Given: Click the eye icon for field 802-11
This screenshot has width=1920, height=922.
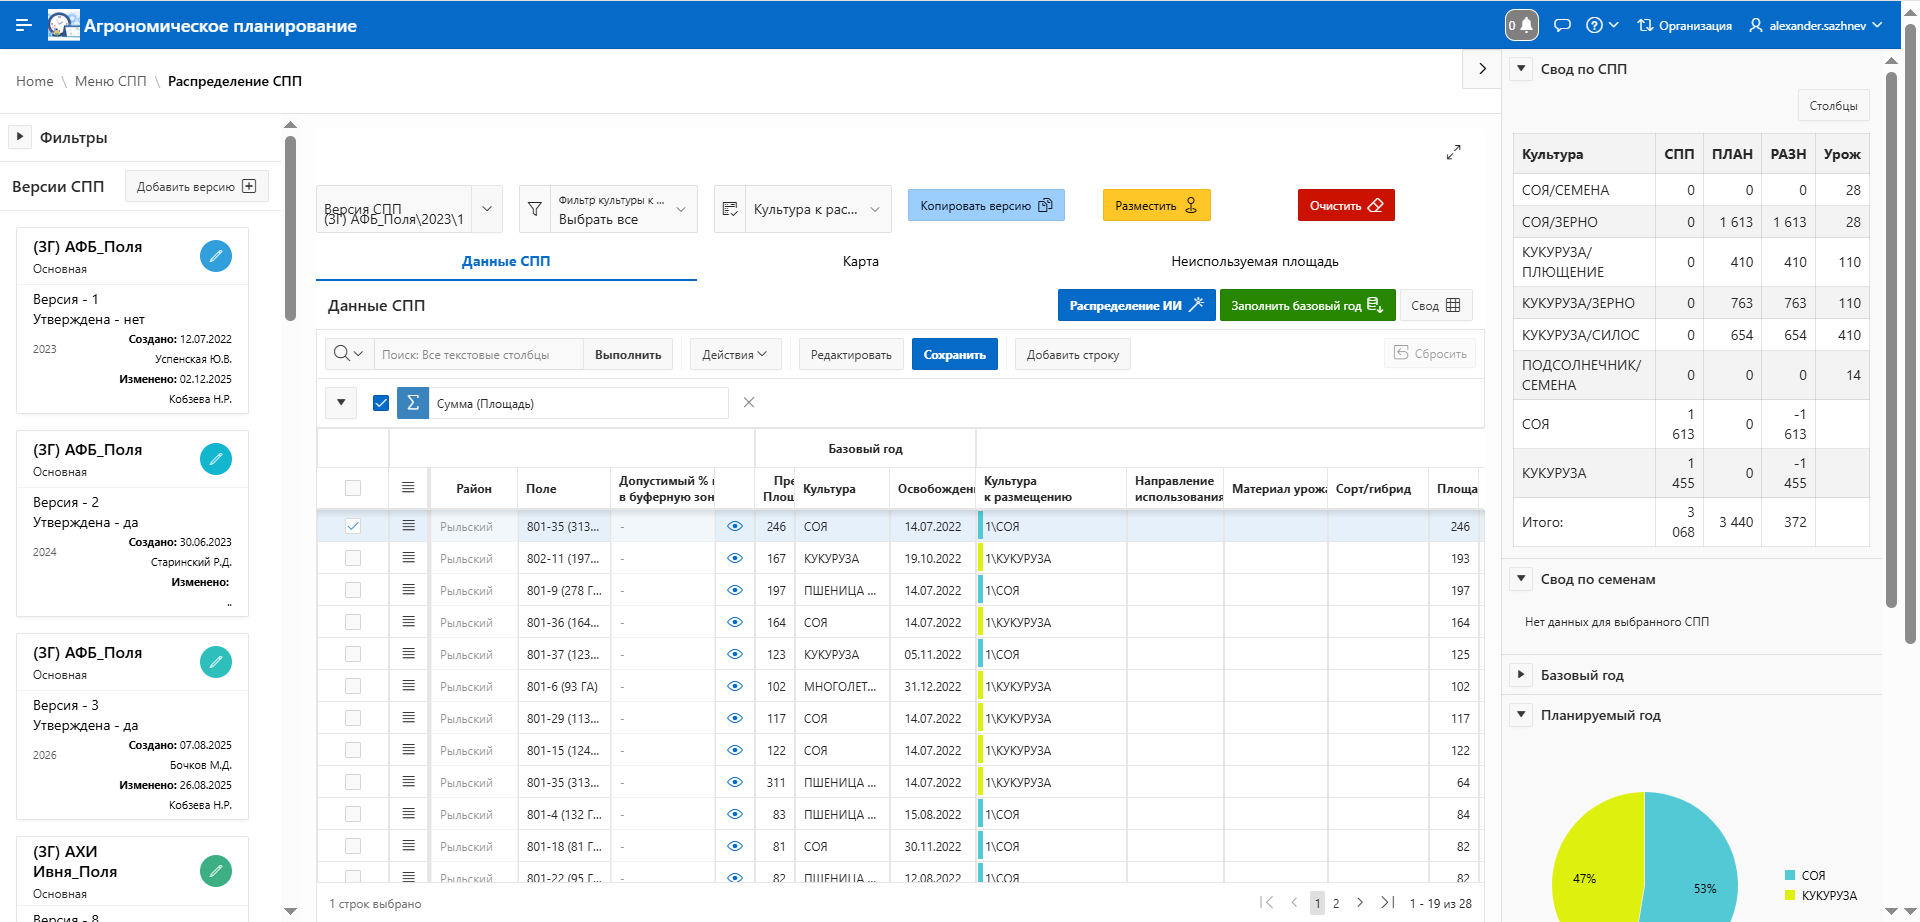Looking at the screenshot, I should click(735, 558).
